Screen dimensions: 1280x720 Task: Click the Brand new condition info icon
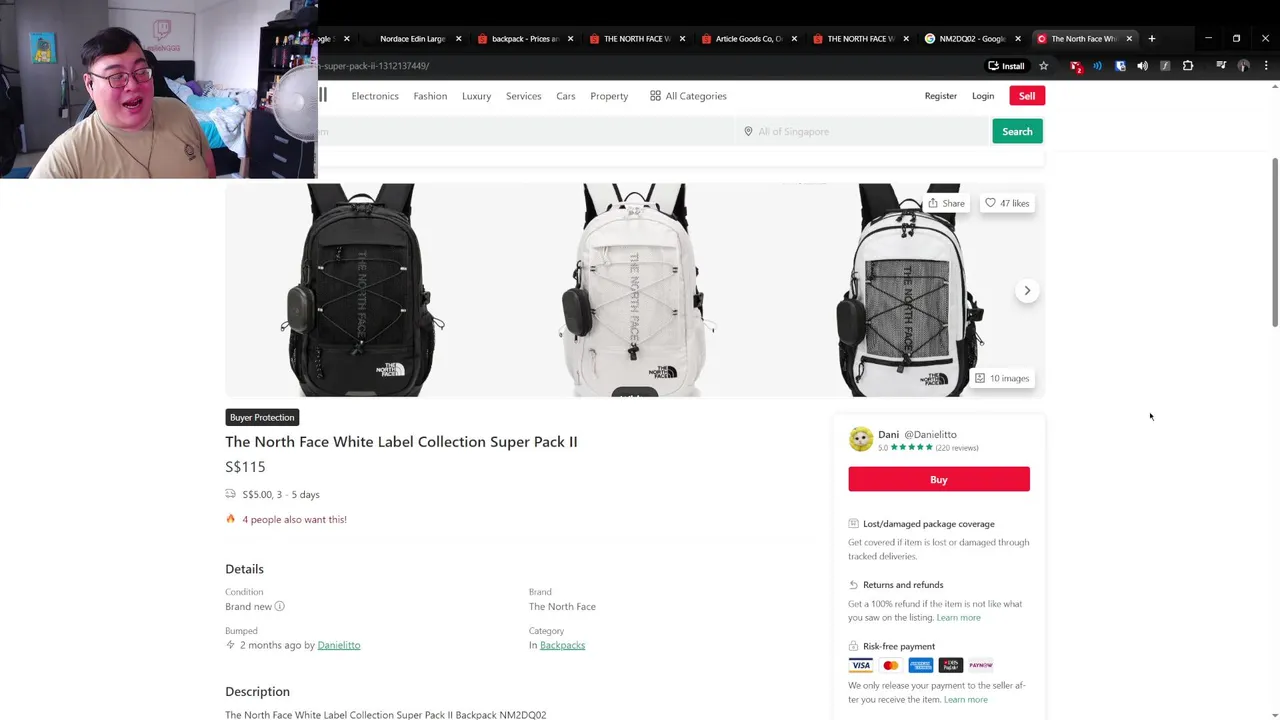click(280, 606)
